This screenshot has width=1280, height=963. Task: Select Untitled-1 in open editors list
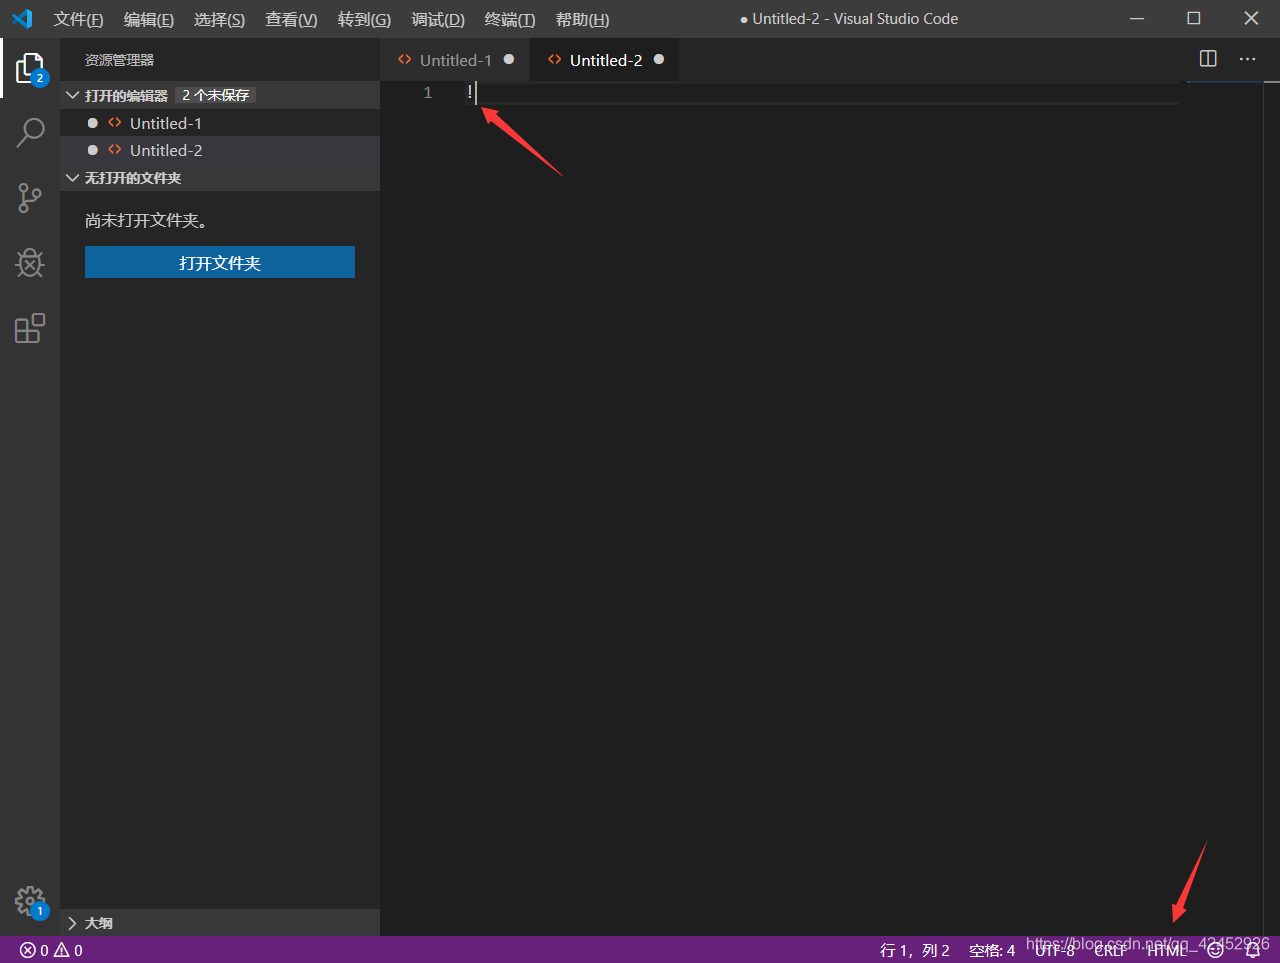point(220,123)
